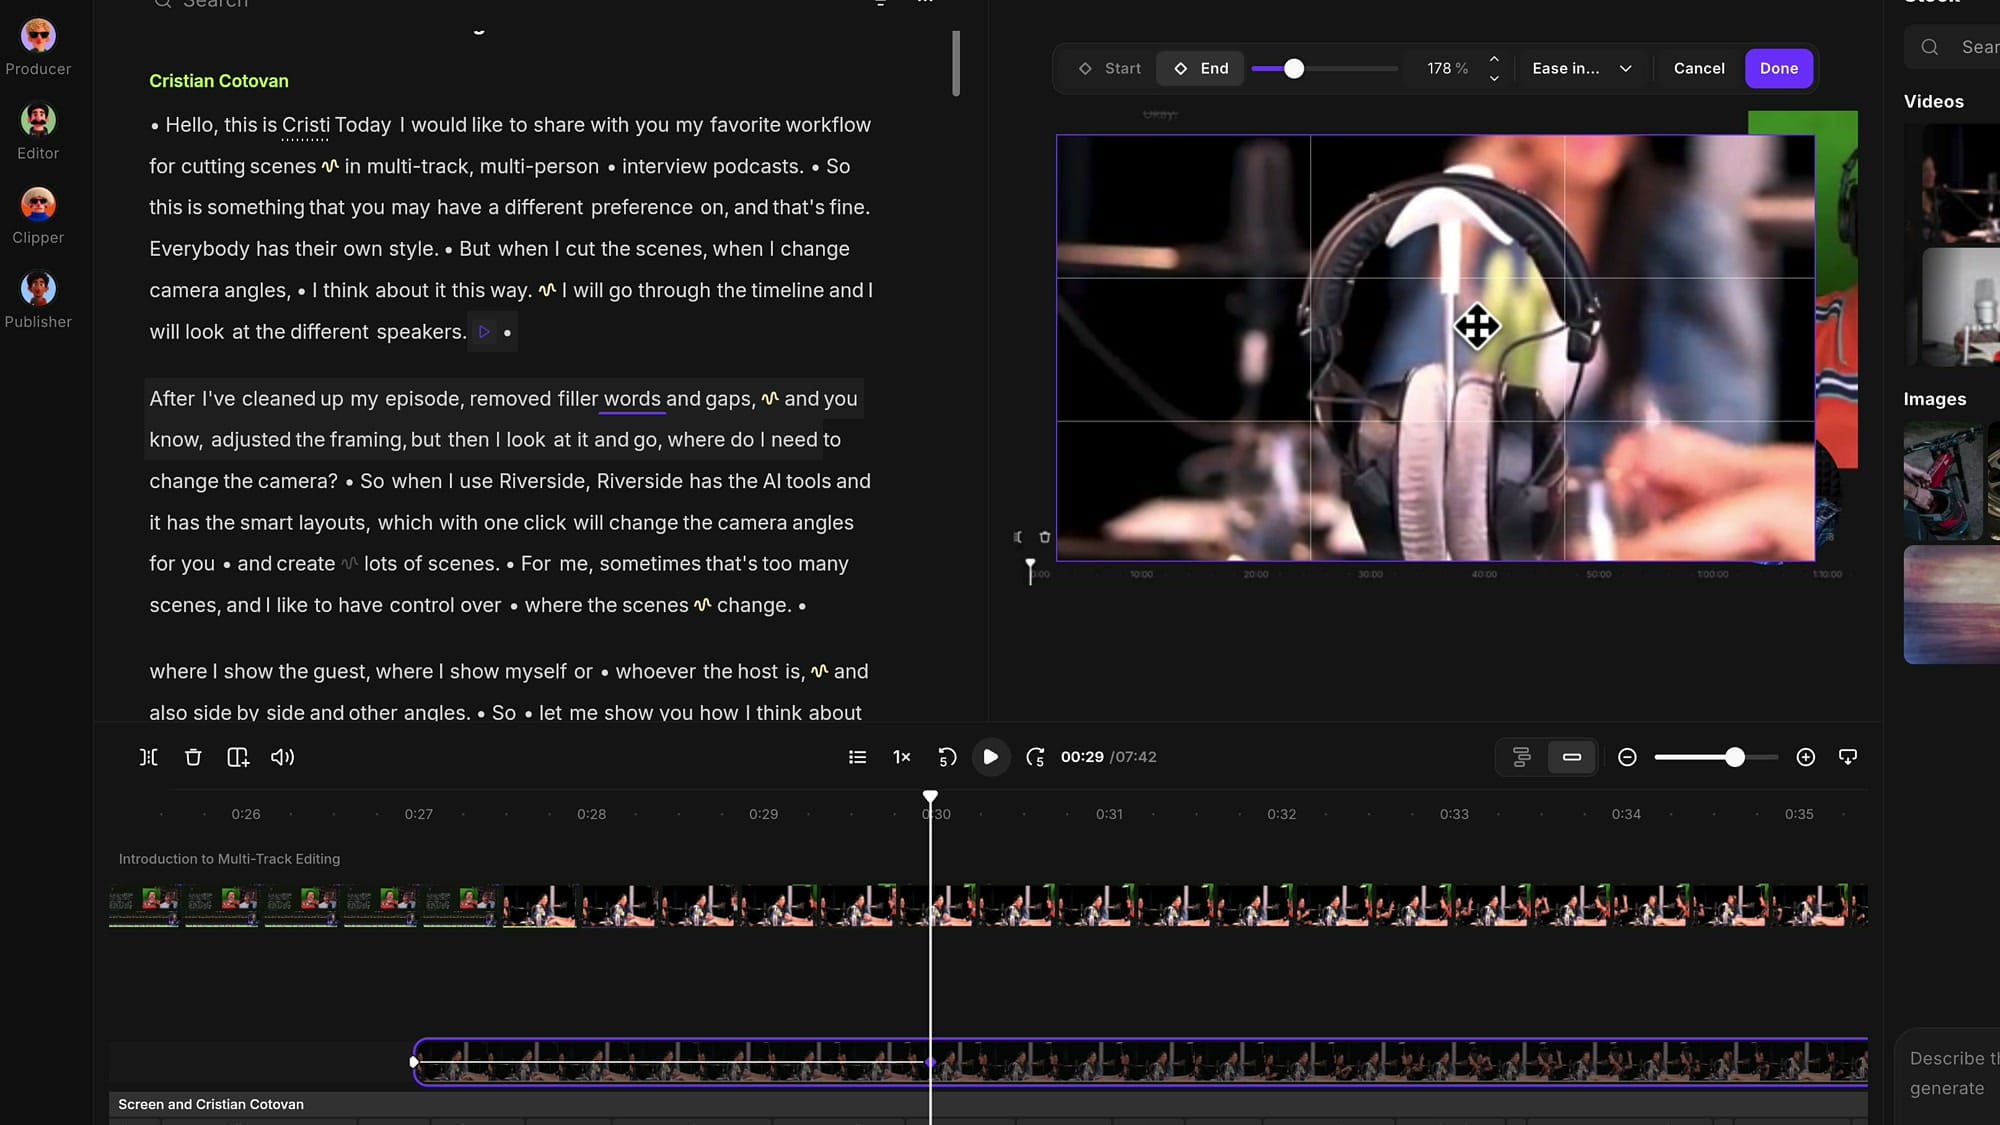The width and height of the screenshot is (2000, 1125).
Task: Click the small trash icon below preview
Action: point(1045,537)
